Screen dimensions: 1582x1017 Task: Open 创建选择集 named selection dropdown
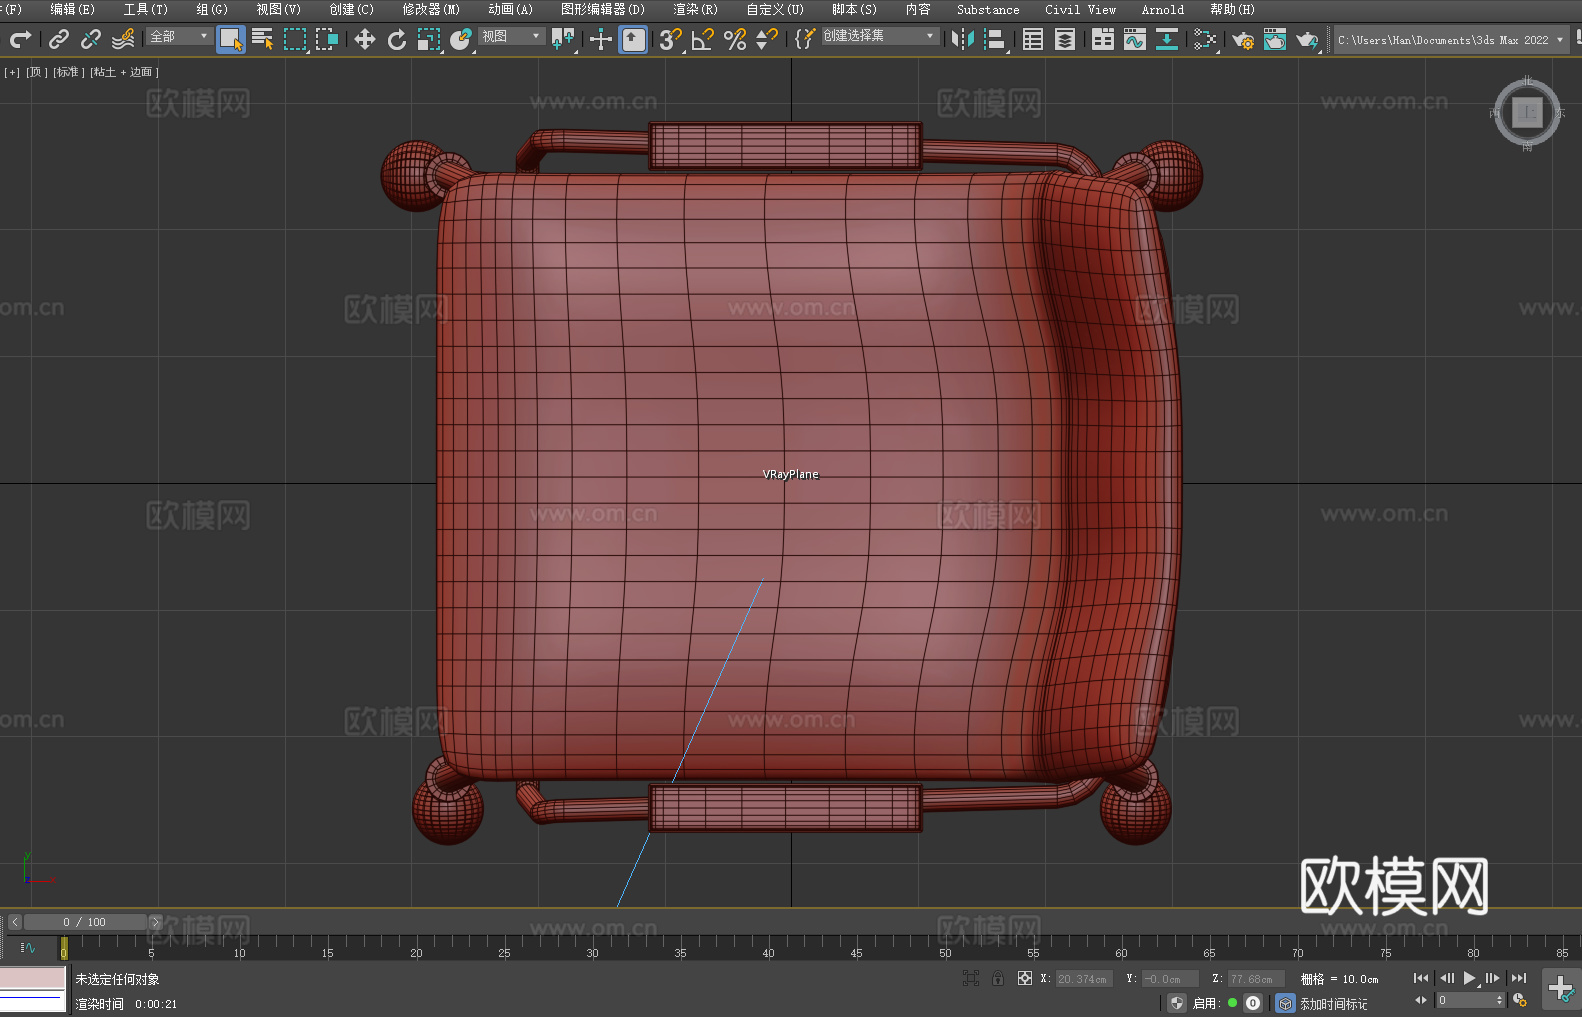[879, 36]
